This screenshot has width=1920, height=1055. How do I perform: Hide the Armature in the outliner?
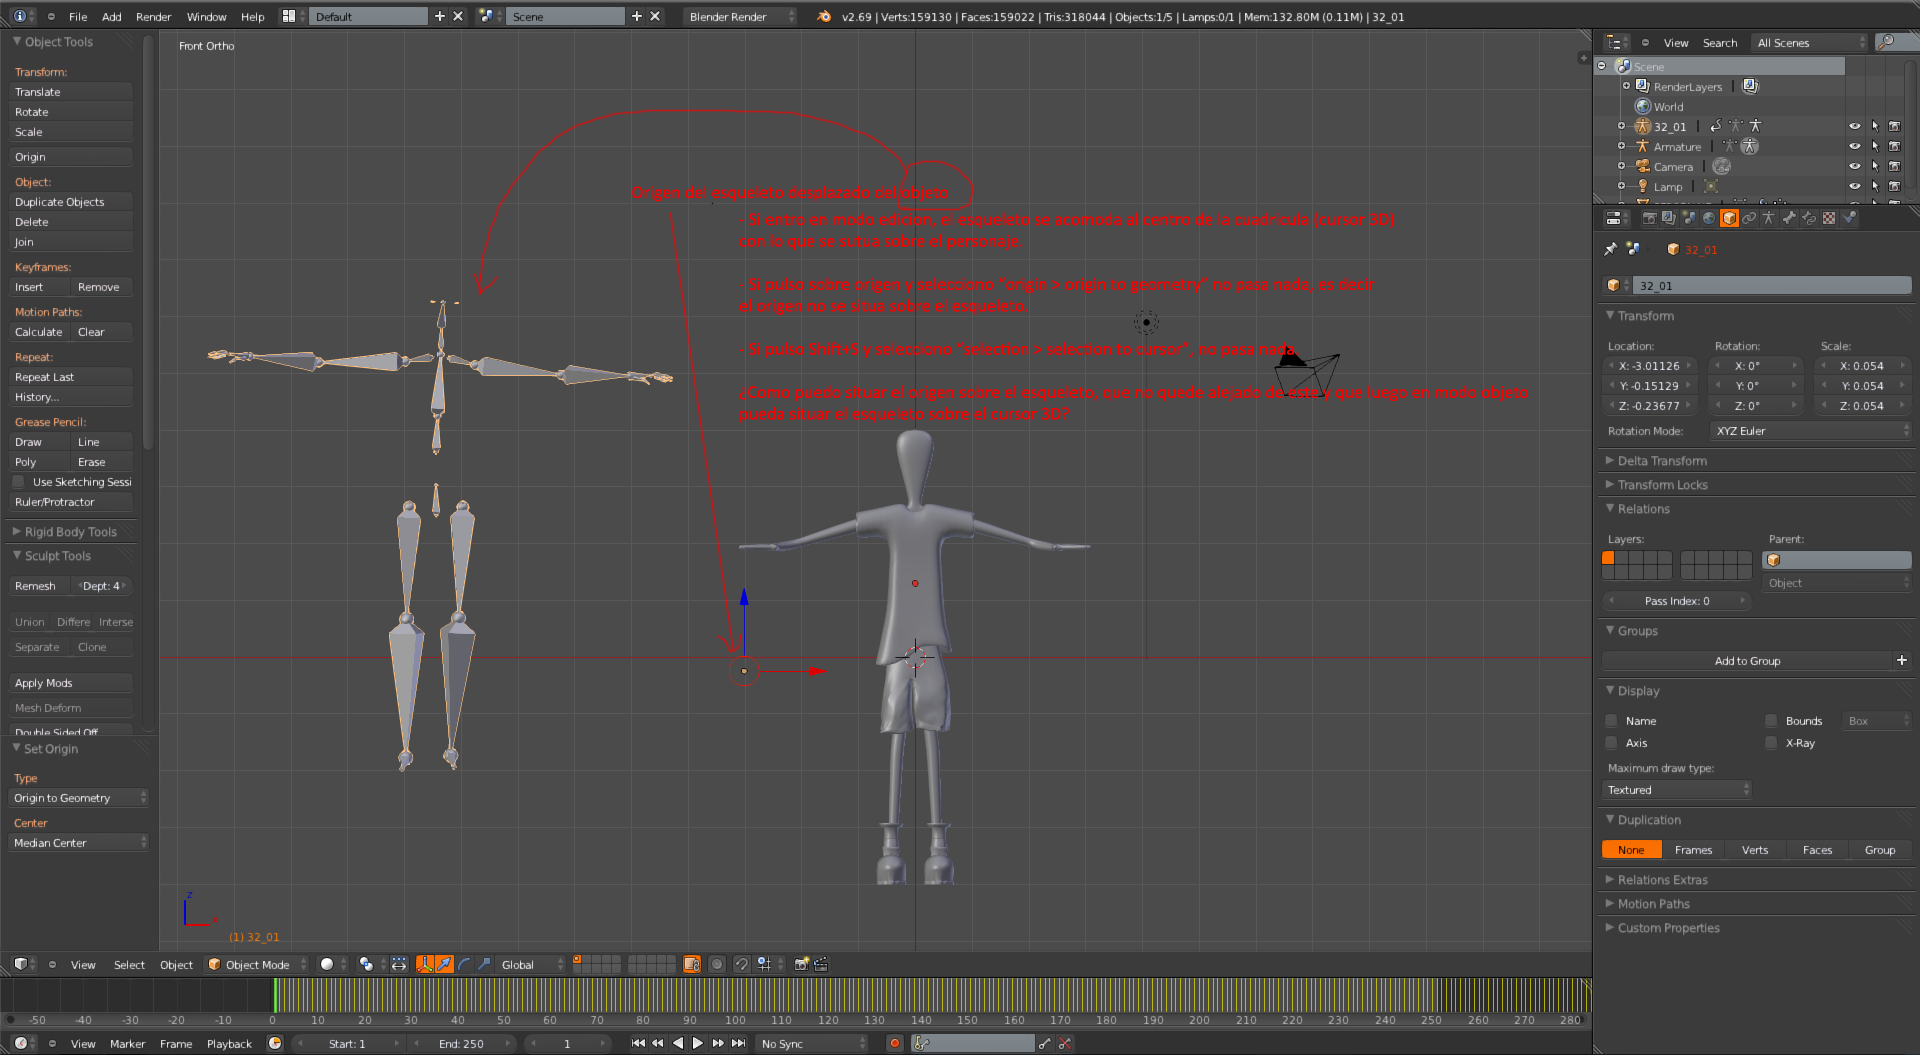[x=1854, y=147]
